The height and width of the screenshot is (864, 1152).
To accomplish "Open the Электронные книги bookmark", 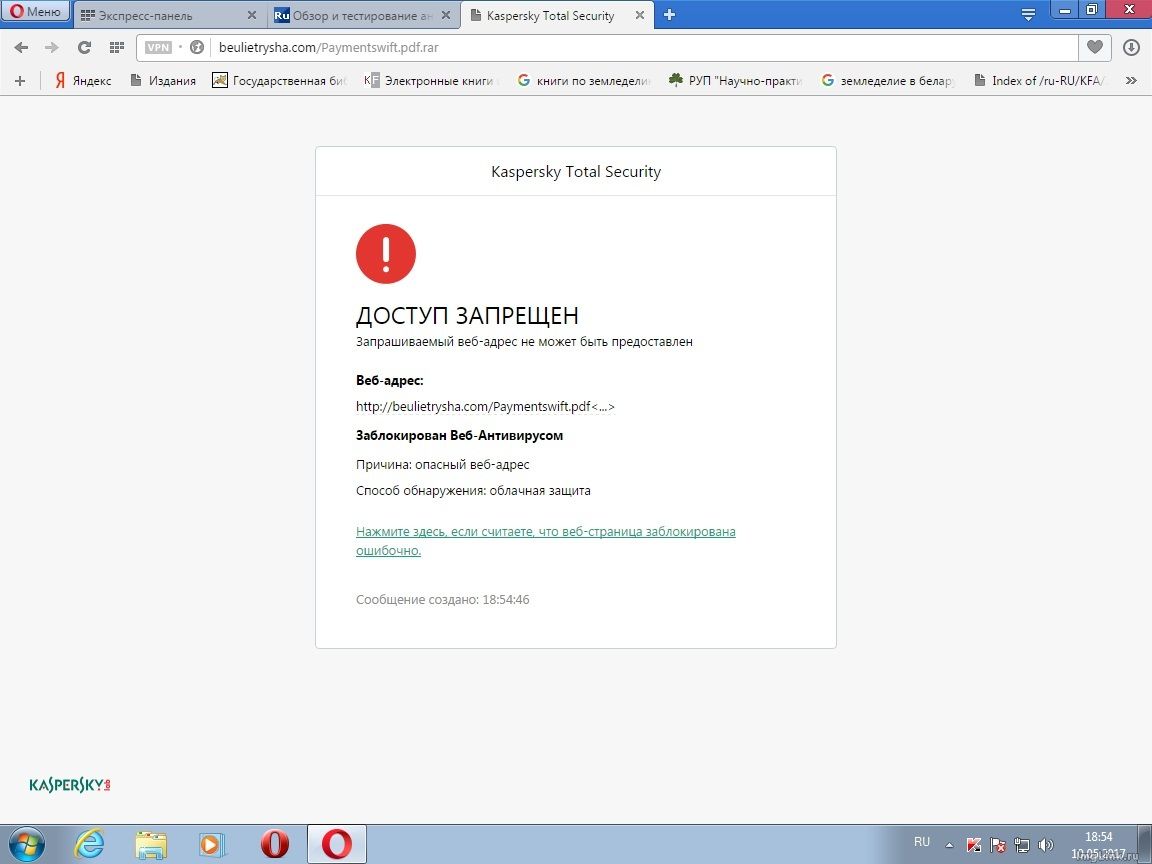I will (x=433, y=81).
